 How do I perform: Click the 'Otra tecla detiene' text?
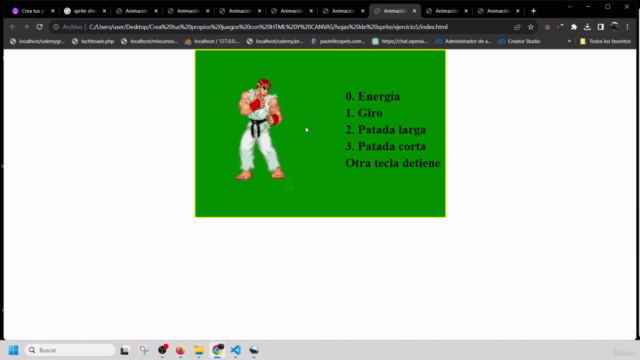393,163
